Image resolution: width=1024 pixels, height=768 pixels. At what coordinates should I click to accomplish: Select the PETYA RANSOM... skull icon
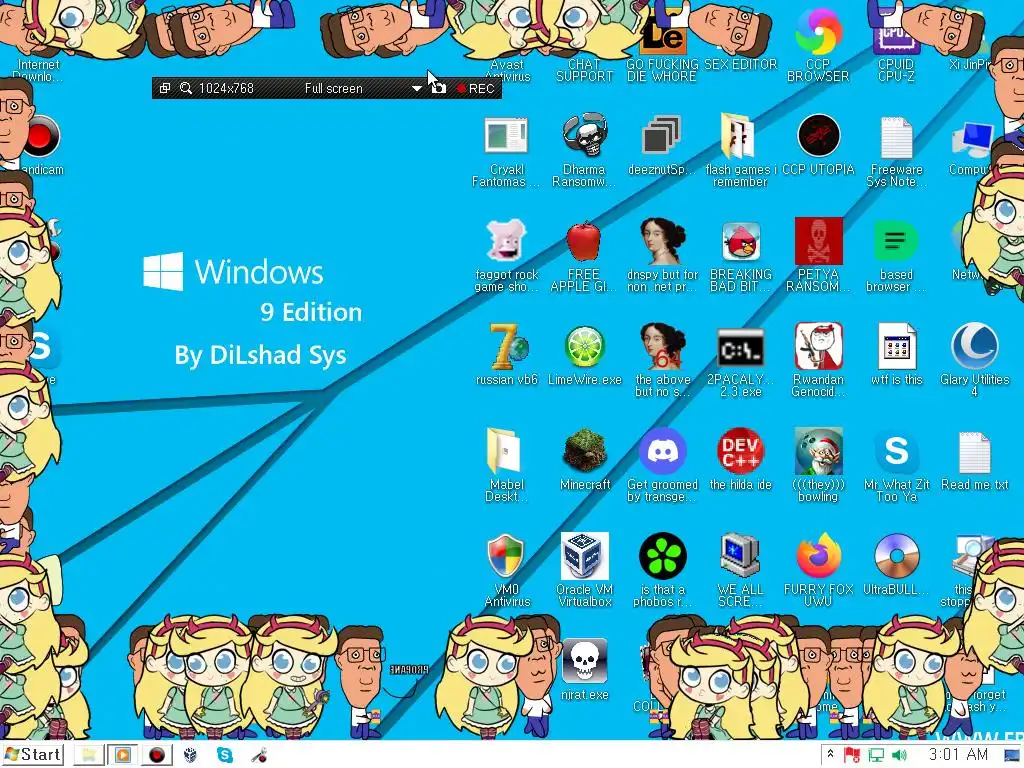click(x=818, y=256)
